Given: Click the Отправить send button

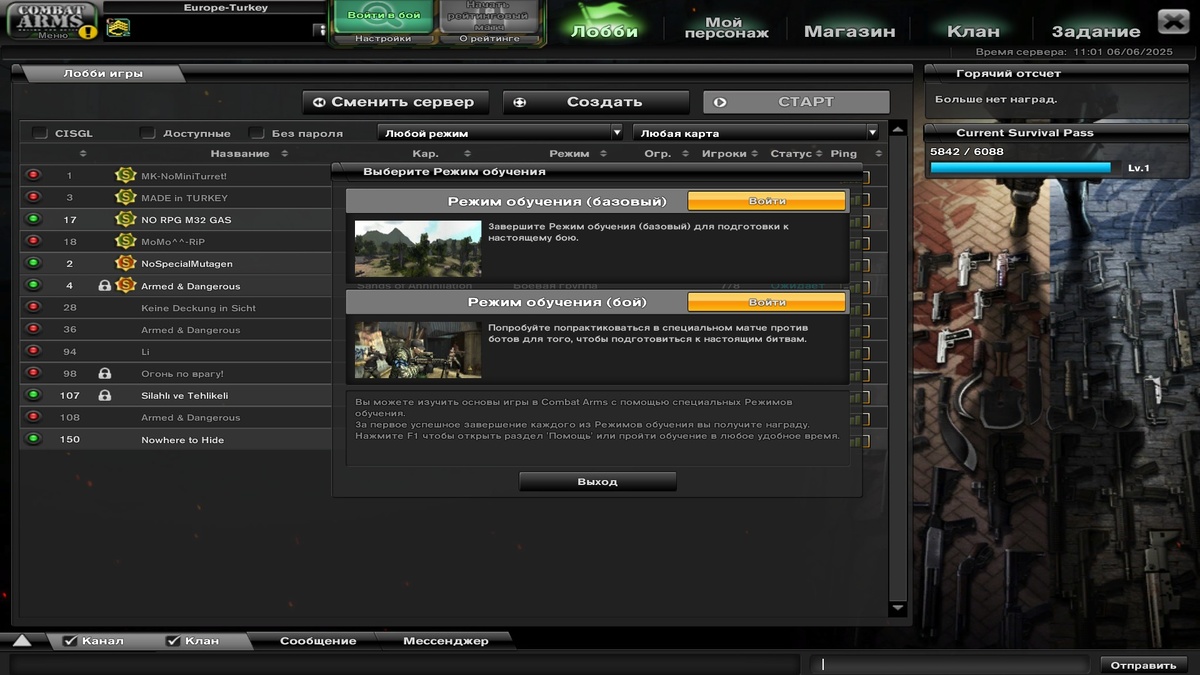Looking at the screenshot, I should click(1143, 665).
